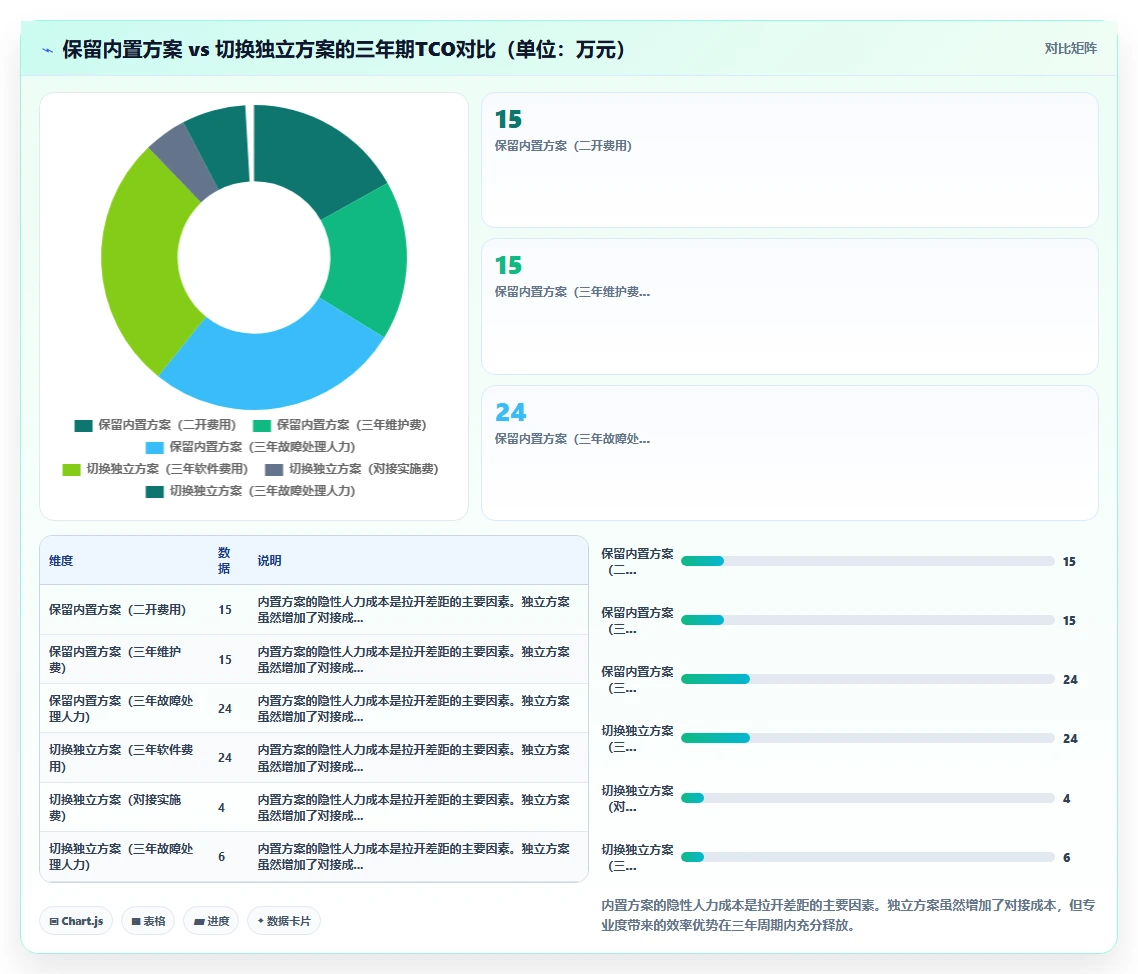Screen dimensions: 1138x974
Task: Click the 保留内置方案 progress bar valued 24
Action: point(867,679)
